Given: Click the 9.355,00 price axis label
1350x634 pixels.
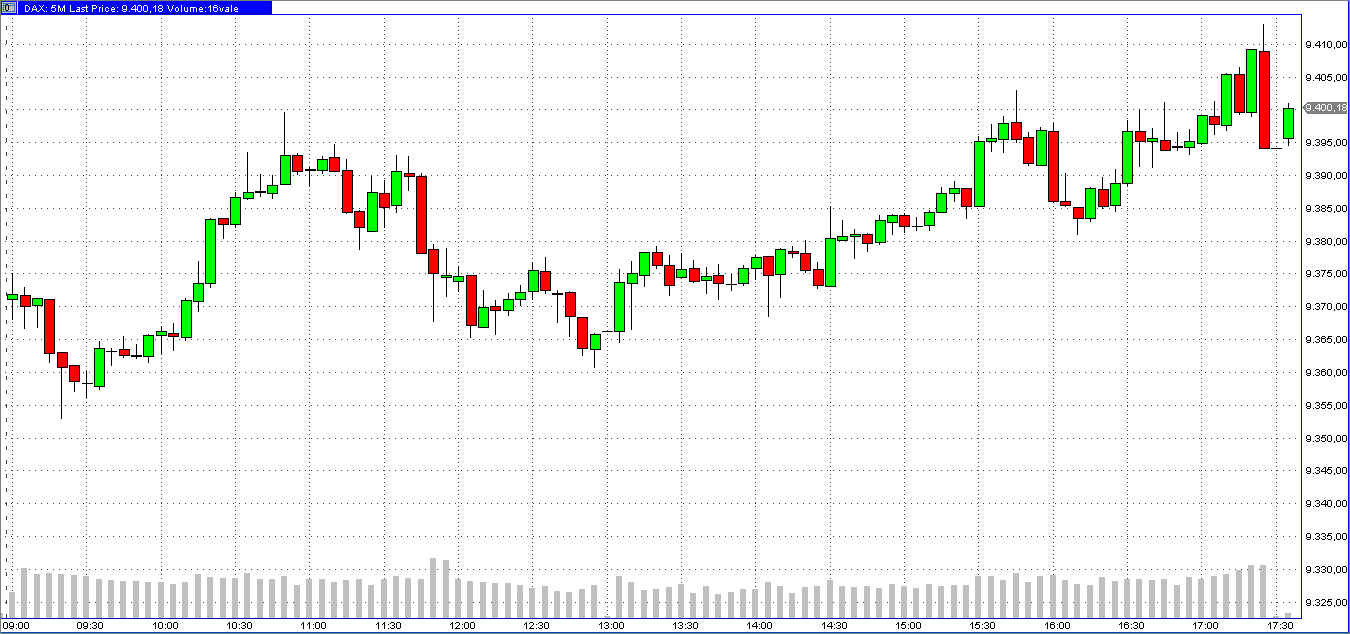Looking at the screenshot, I should pos(1324,406).
